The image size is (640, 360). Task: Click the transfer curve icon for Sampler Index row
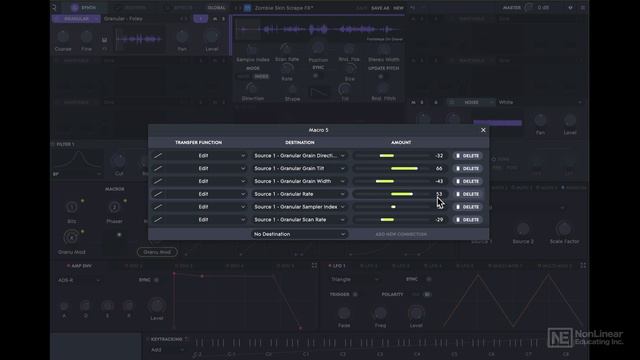coord(158,207)
